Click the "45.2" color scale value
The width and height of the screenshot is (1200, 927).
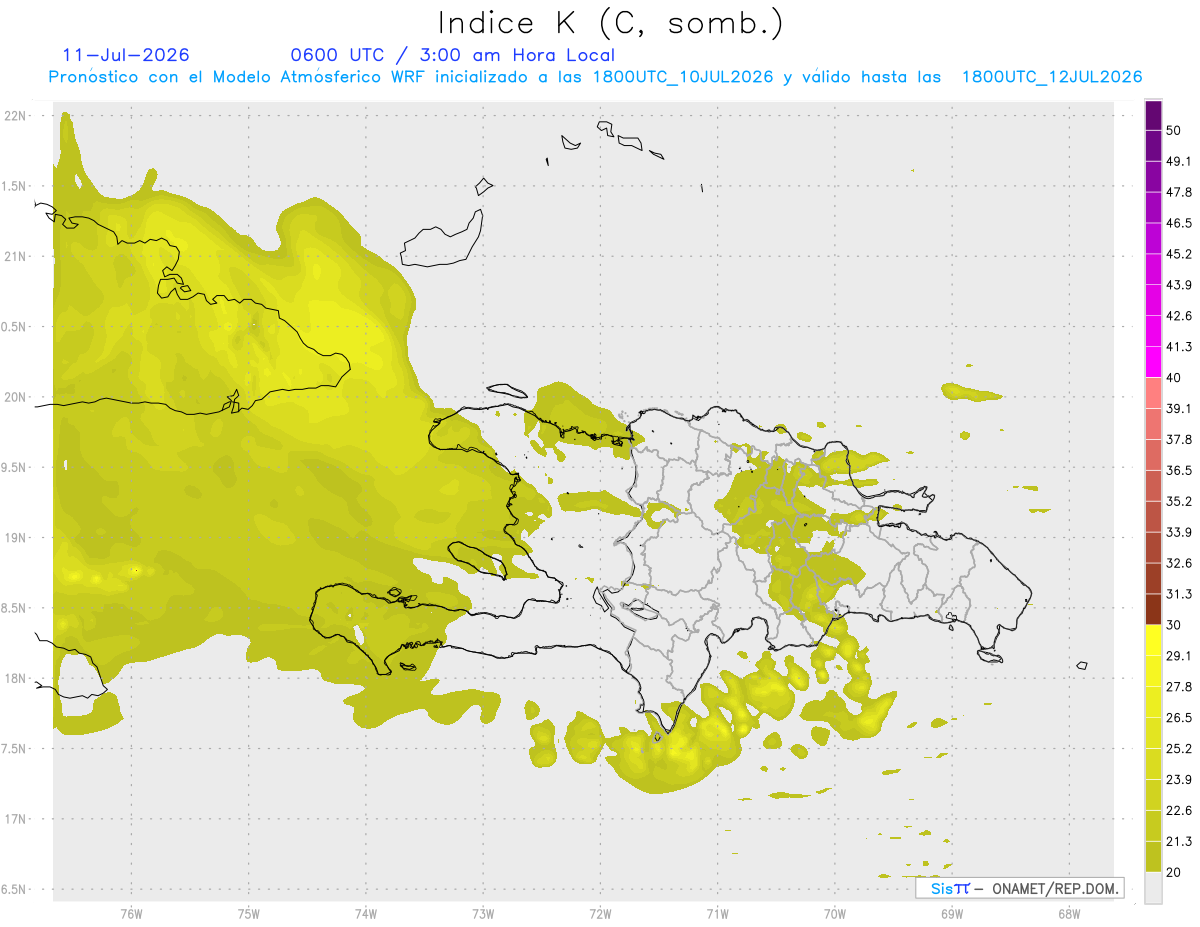point(1179,254)
